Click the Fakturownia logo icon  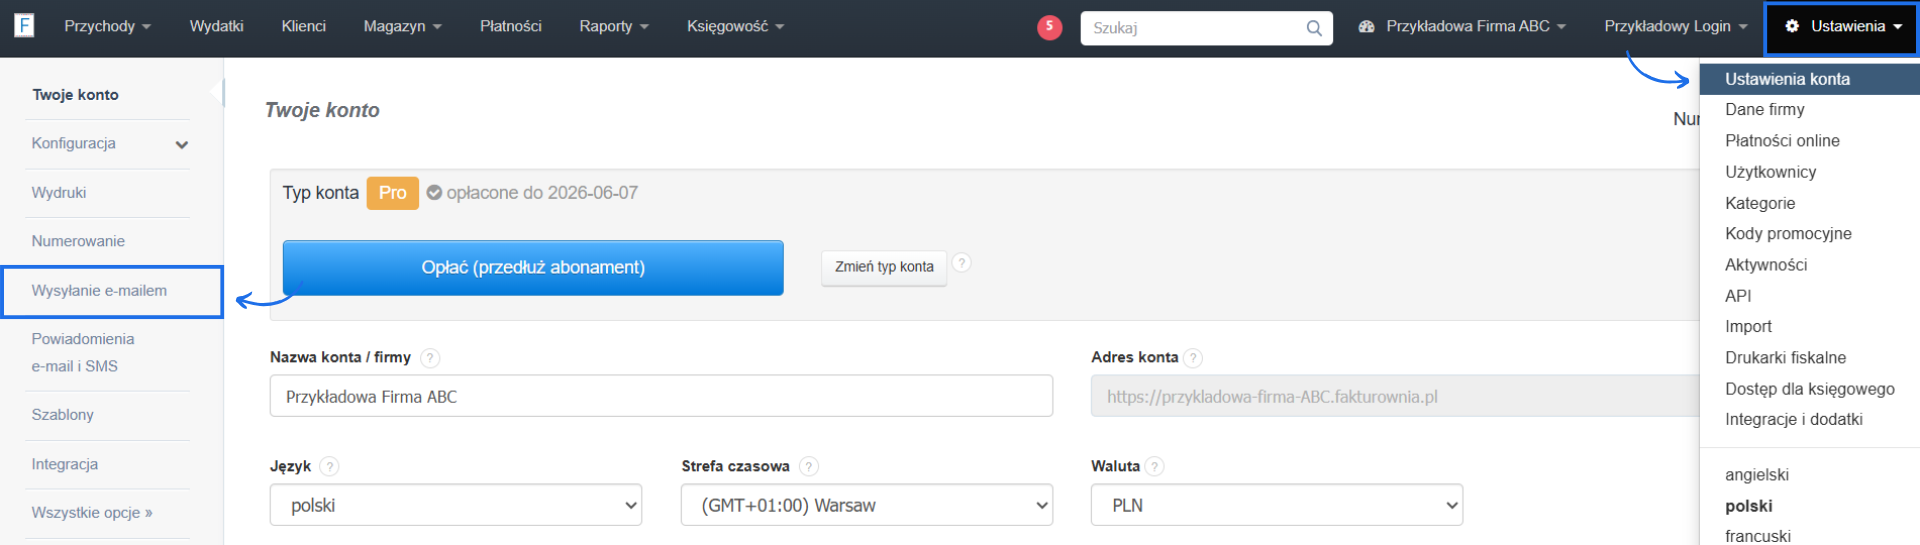coord(24,25)
